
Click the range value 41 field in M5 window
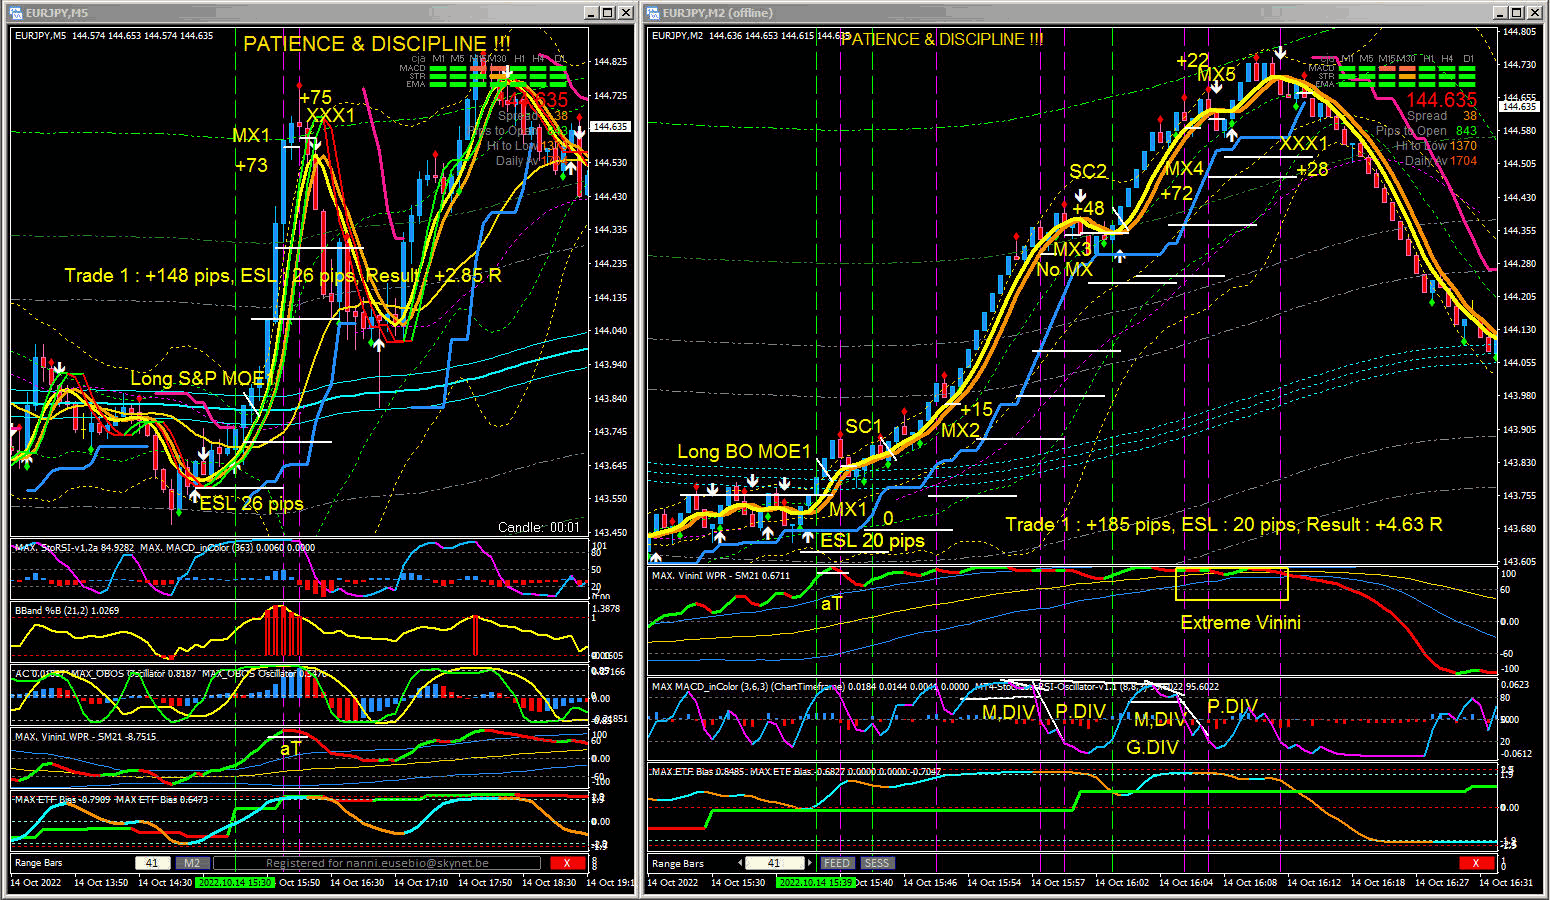pyautogui.click(x=152, y=863)
